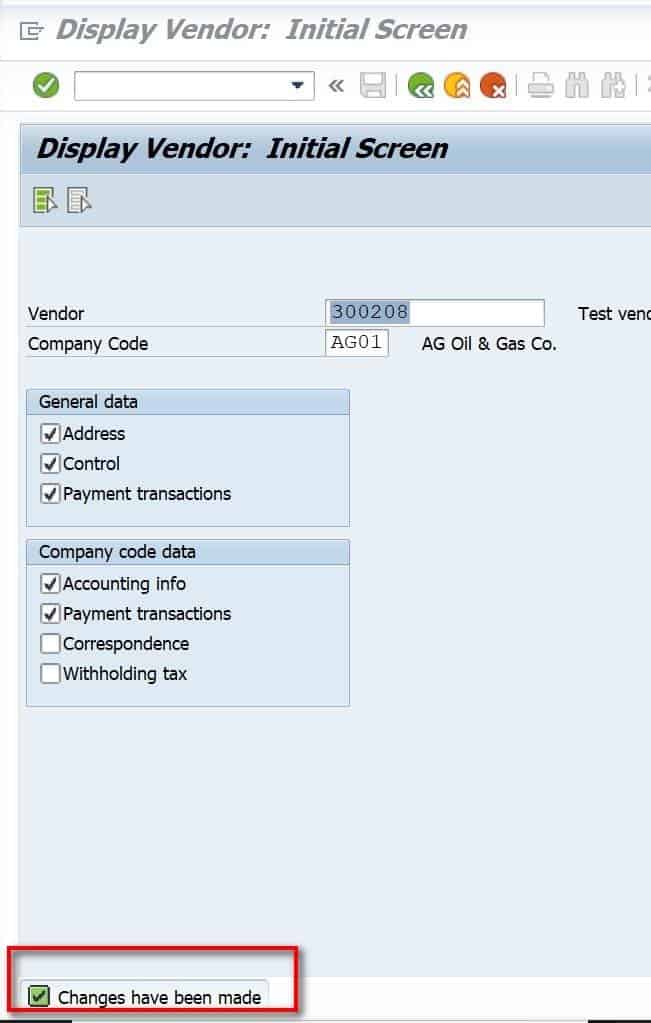
Task: Collapse the command field with double chevron
Action: coord(336,86)
